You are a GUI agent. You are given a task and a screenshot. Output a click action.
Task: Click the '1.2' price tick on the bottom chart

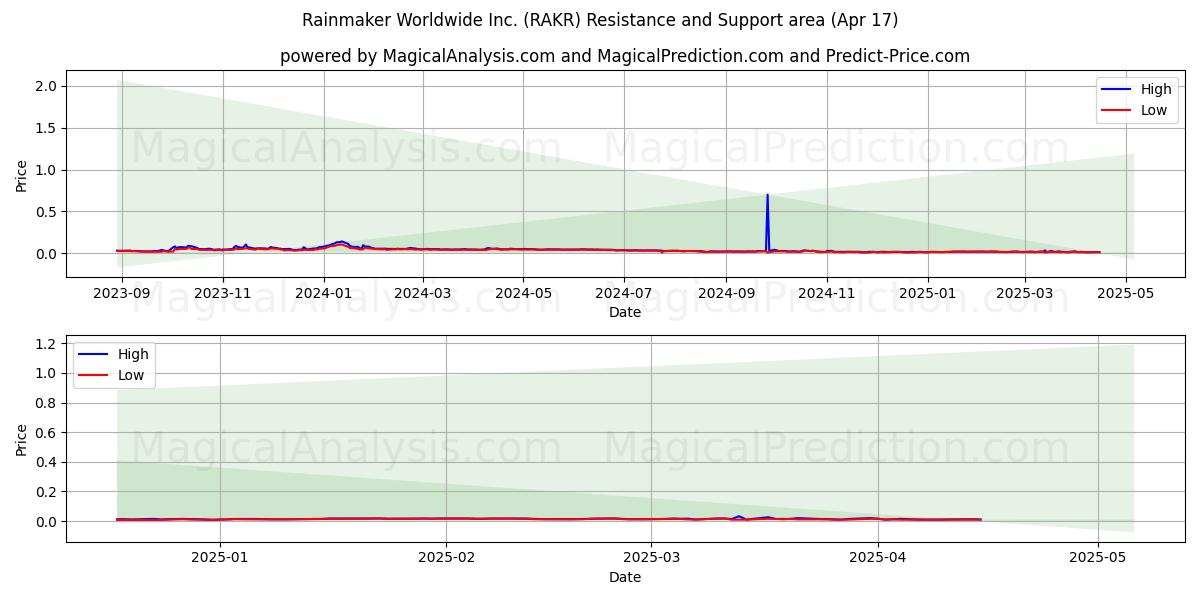coord(48,344)
